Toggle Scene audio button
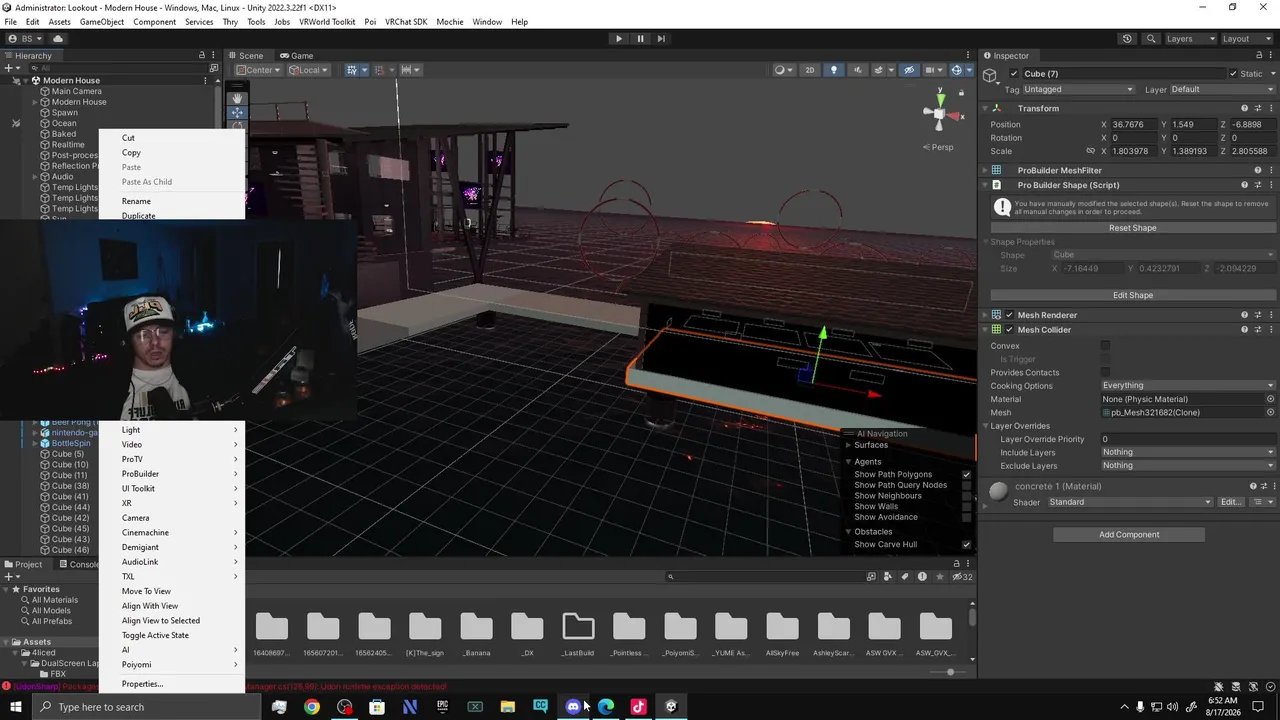Image resolution: width=1280 pixels, height=720 pixels. tap(856, 70)
